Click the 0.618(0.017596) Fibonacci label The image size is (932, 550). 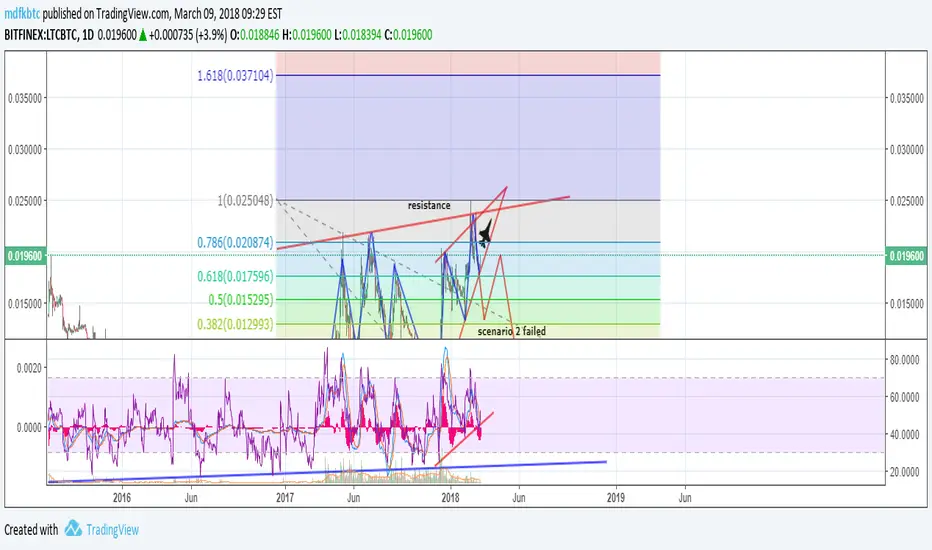235,276
